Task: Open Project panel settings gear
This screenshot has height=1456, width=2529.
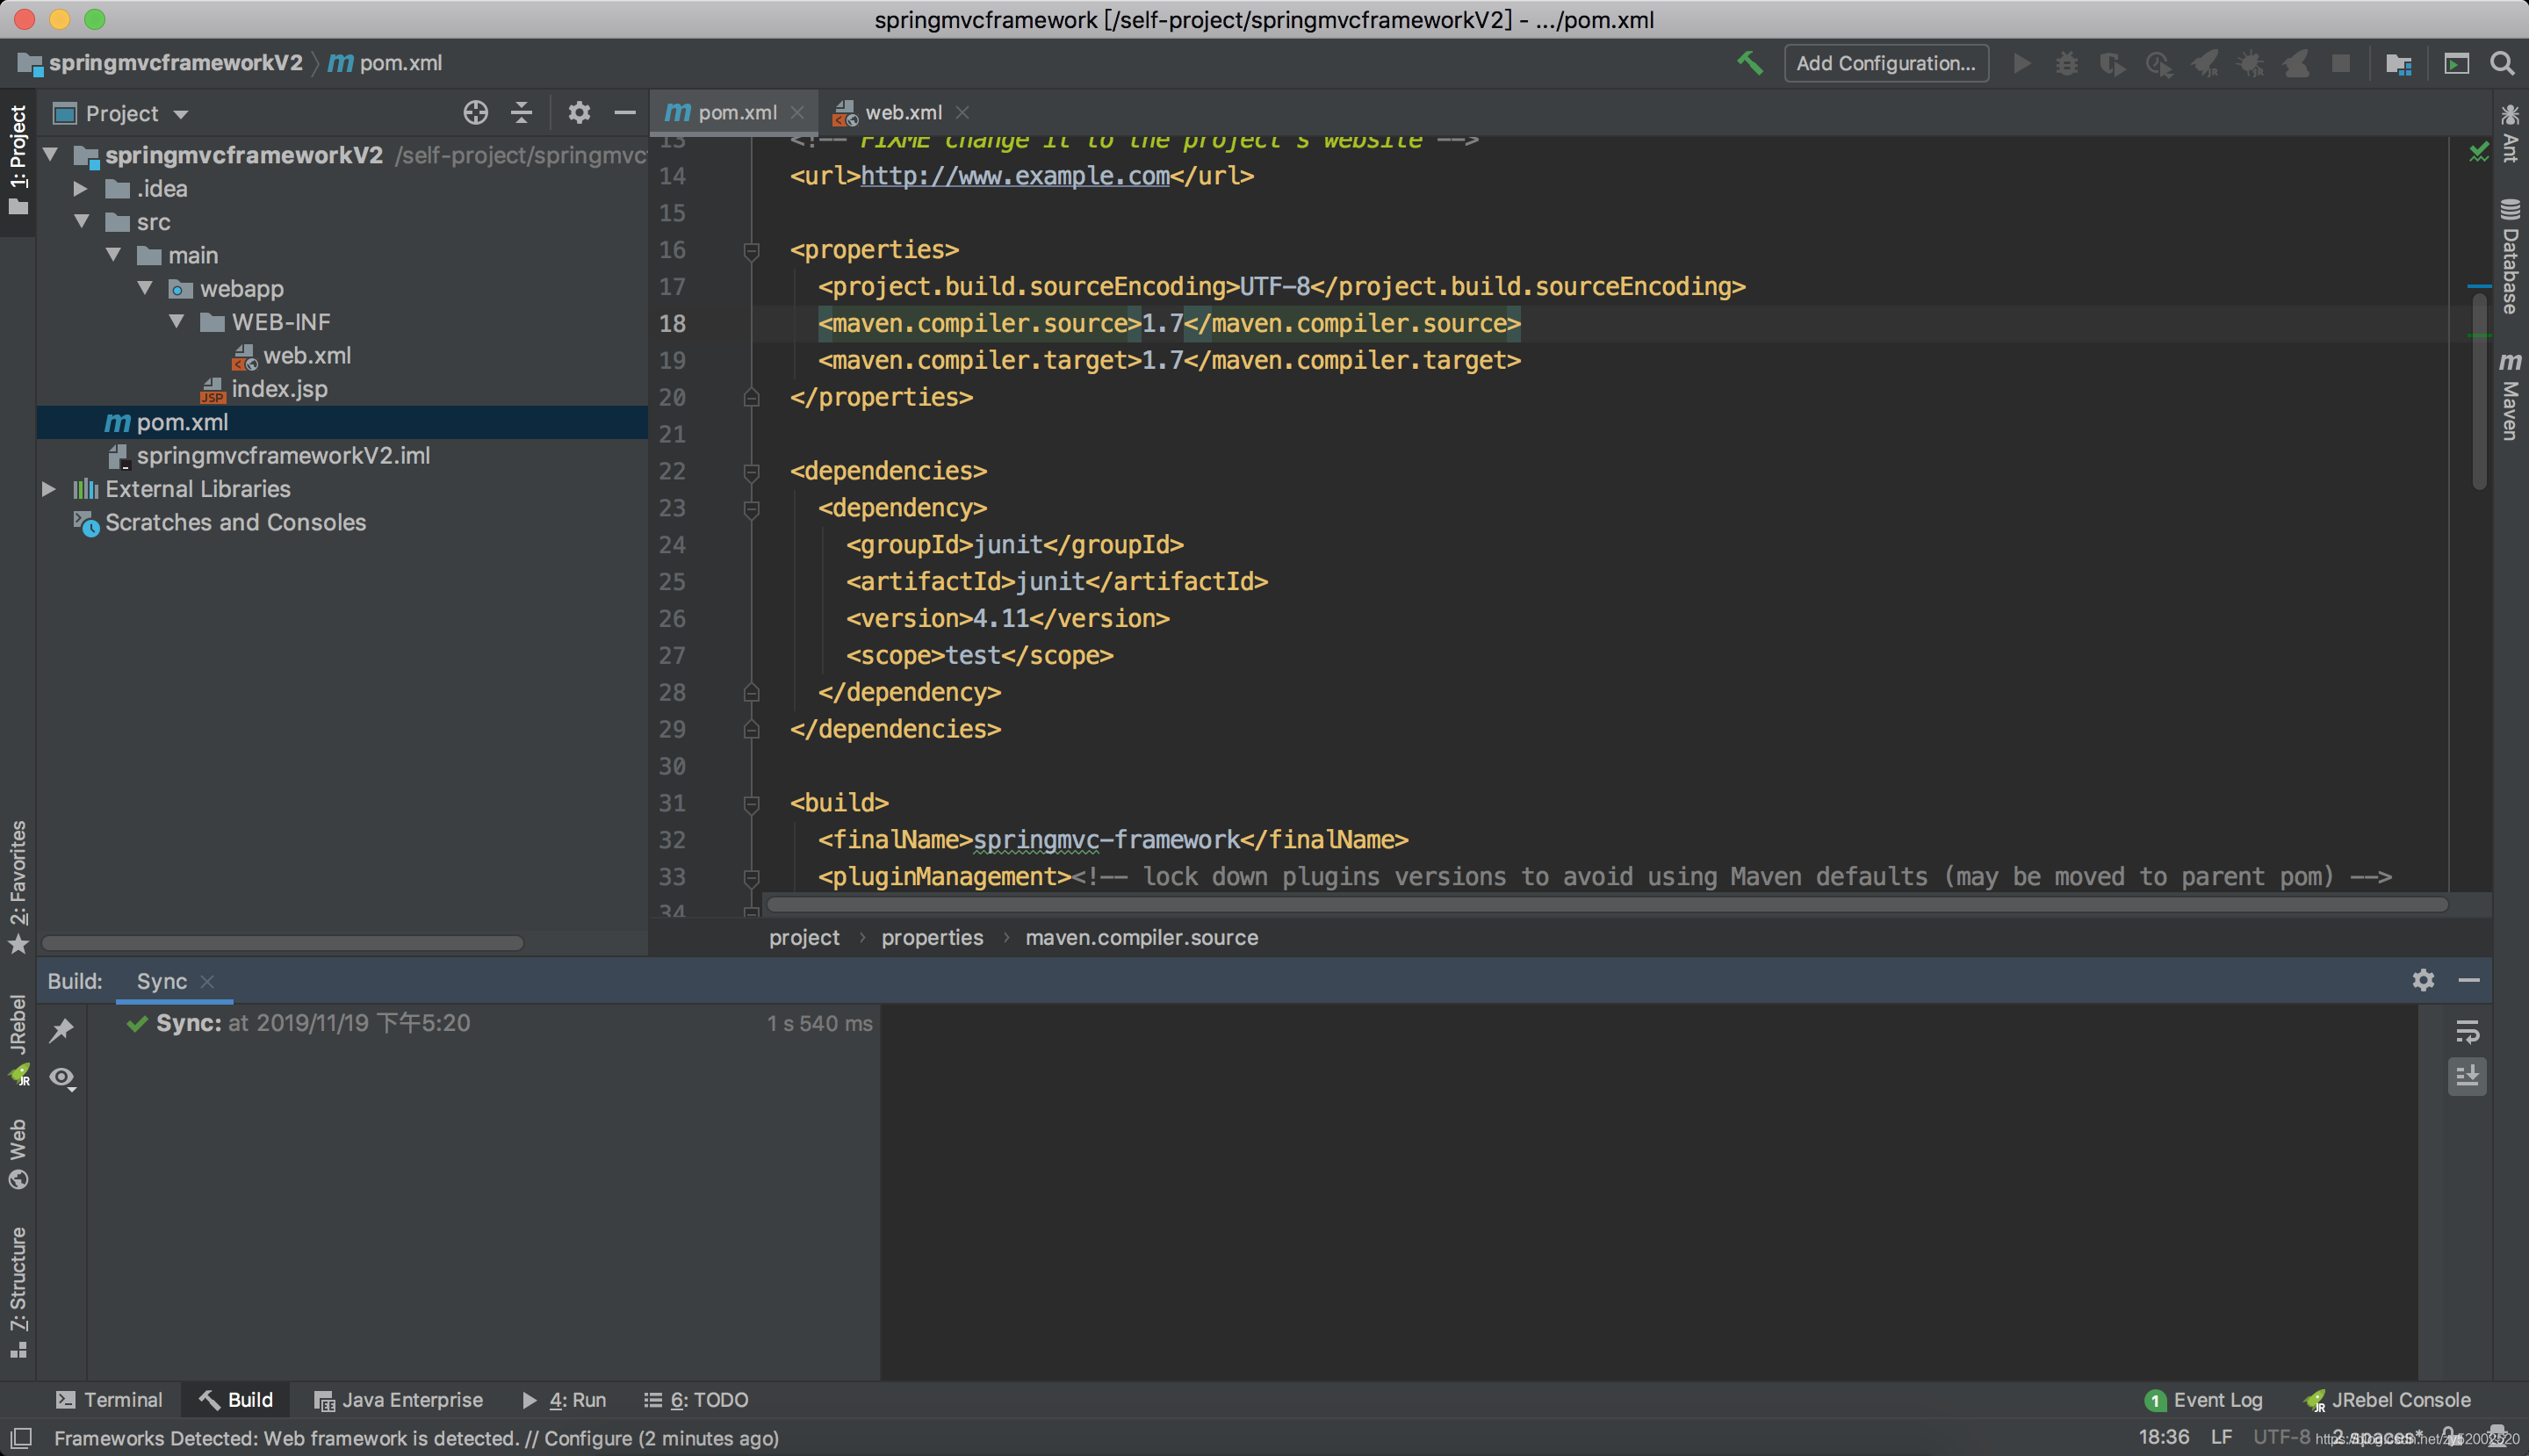Action: coord(579,113)
